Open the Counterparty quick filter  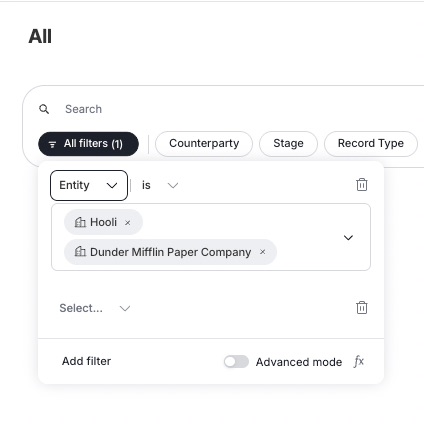(x=204, y=144)
